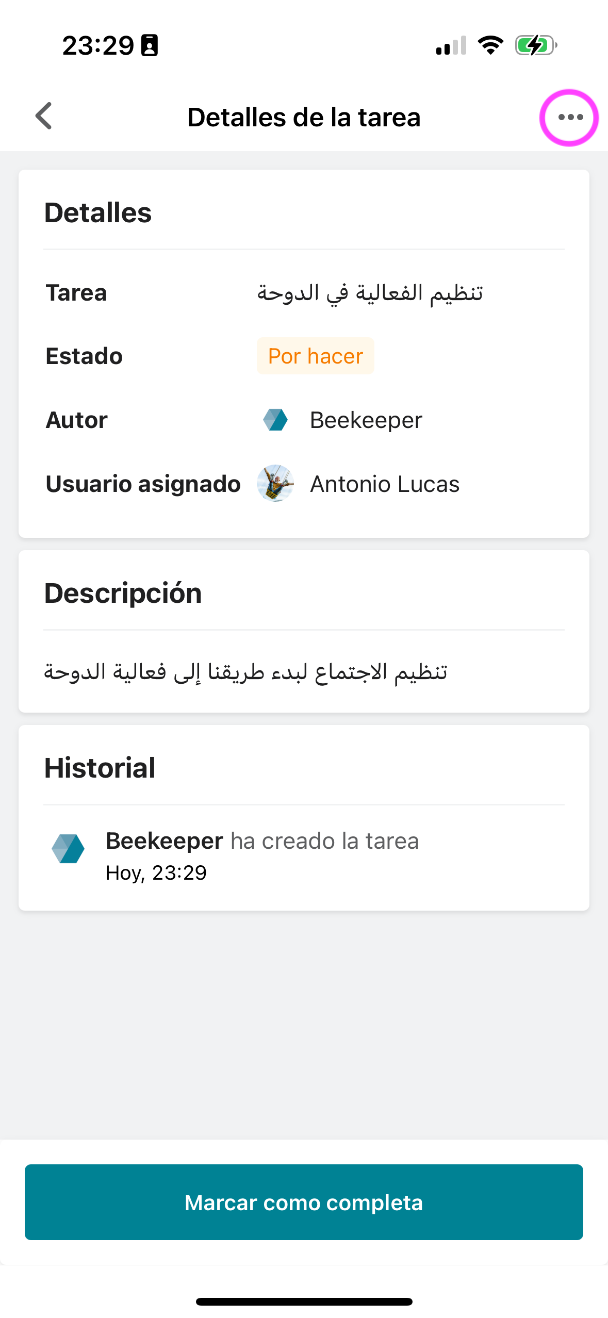The image size is (608, 1318).
Task: Tap the home indicator bar at the bottom
Action: pyautogui.click(x=304, y=1302)
